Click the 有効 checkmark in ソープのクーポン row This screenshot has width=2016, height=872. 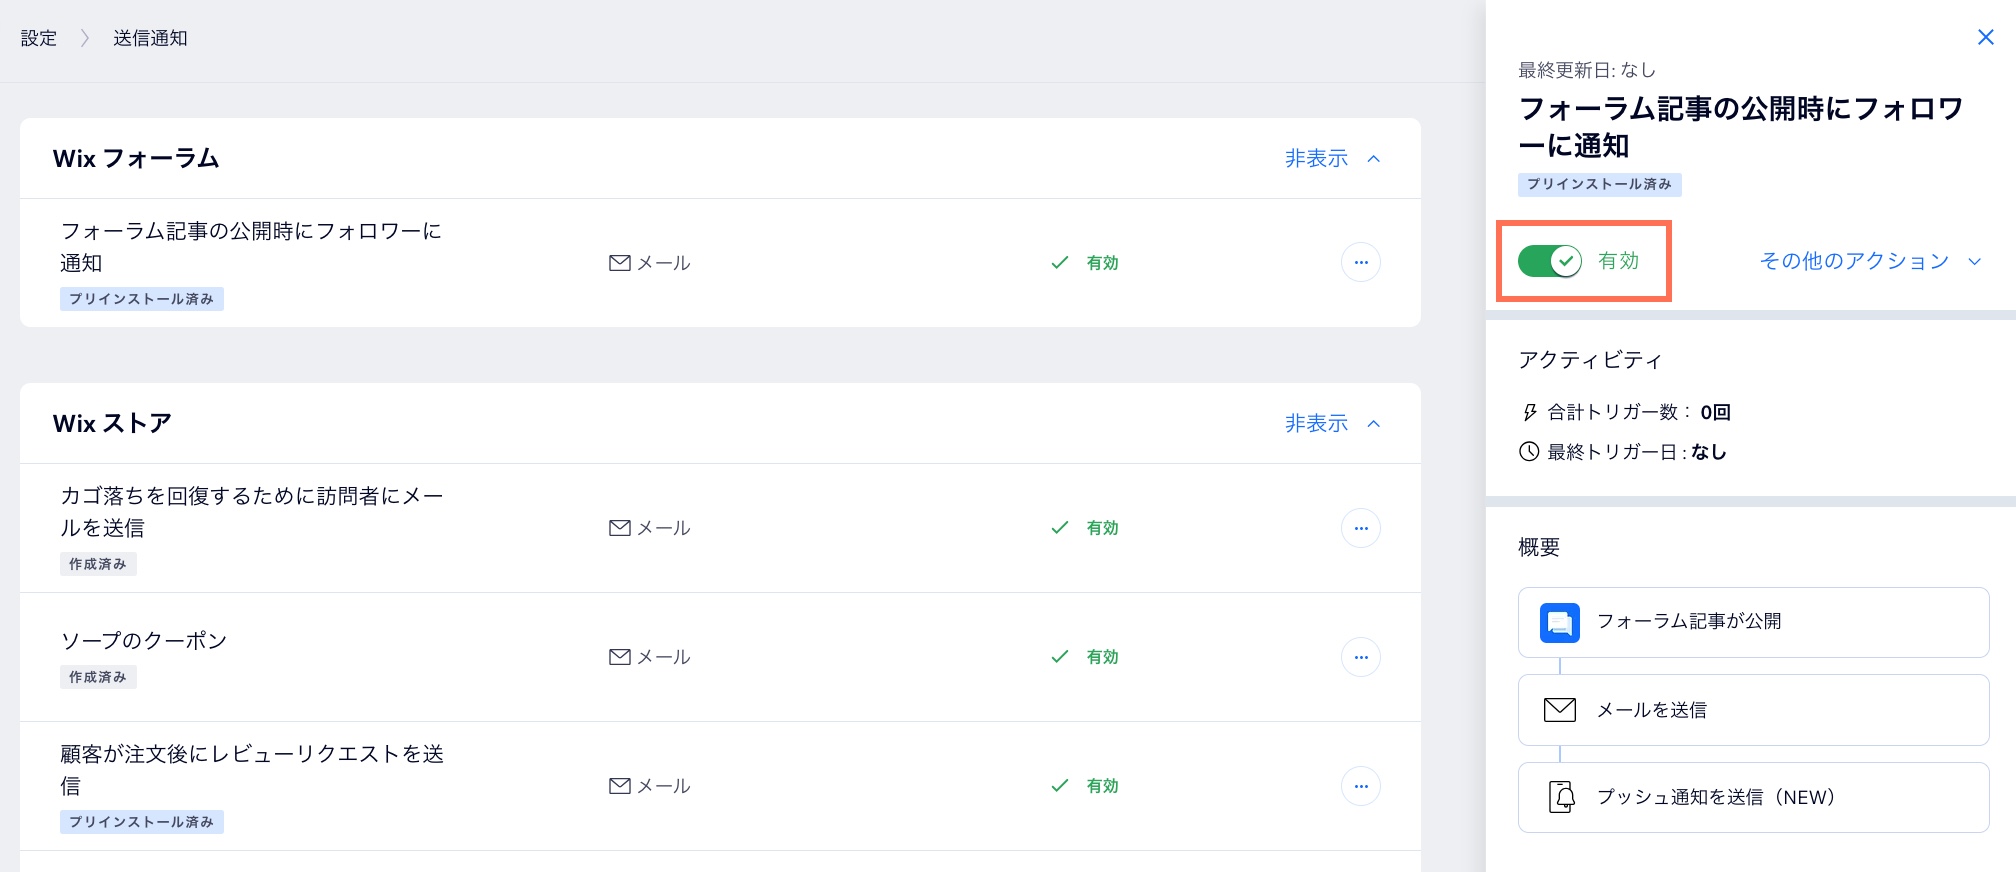tap(1060, 657)
